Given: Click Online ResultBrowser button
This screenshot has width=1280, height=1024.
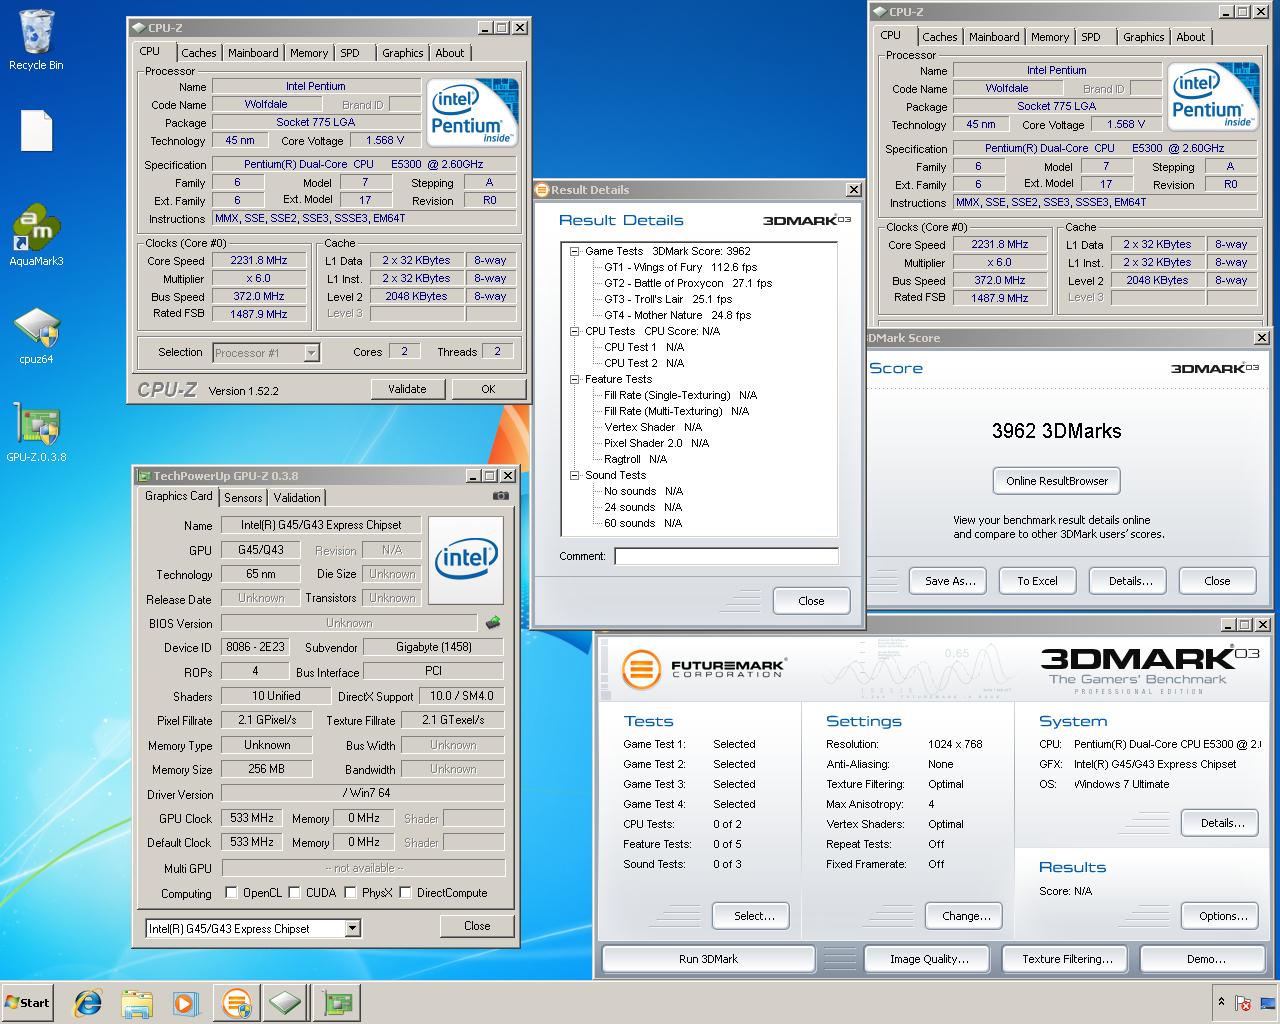Looking at the screenshot, I should (1057, 481).
